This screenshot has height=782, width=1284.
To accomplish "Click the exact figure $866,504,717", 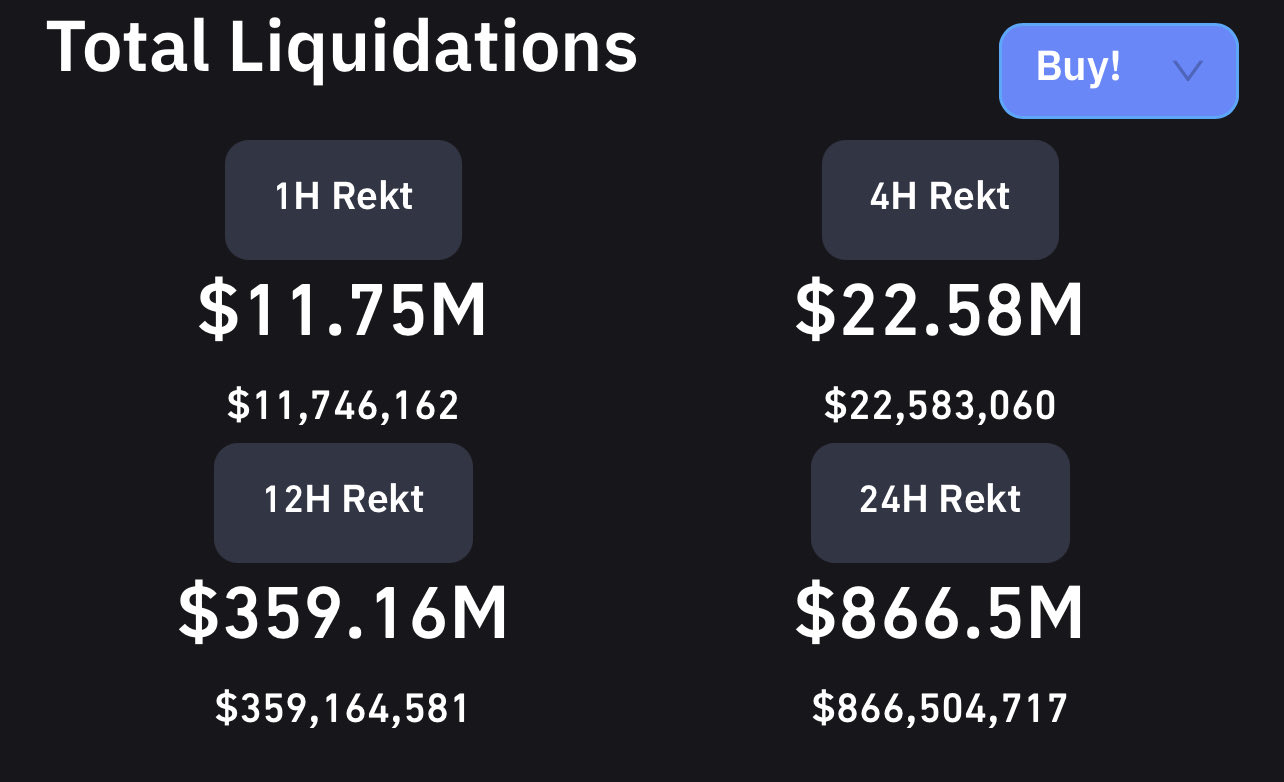I will pos(940,708).
